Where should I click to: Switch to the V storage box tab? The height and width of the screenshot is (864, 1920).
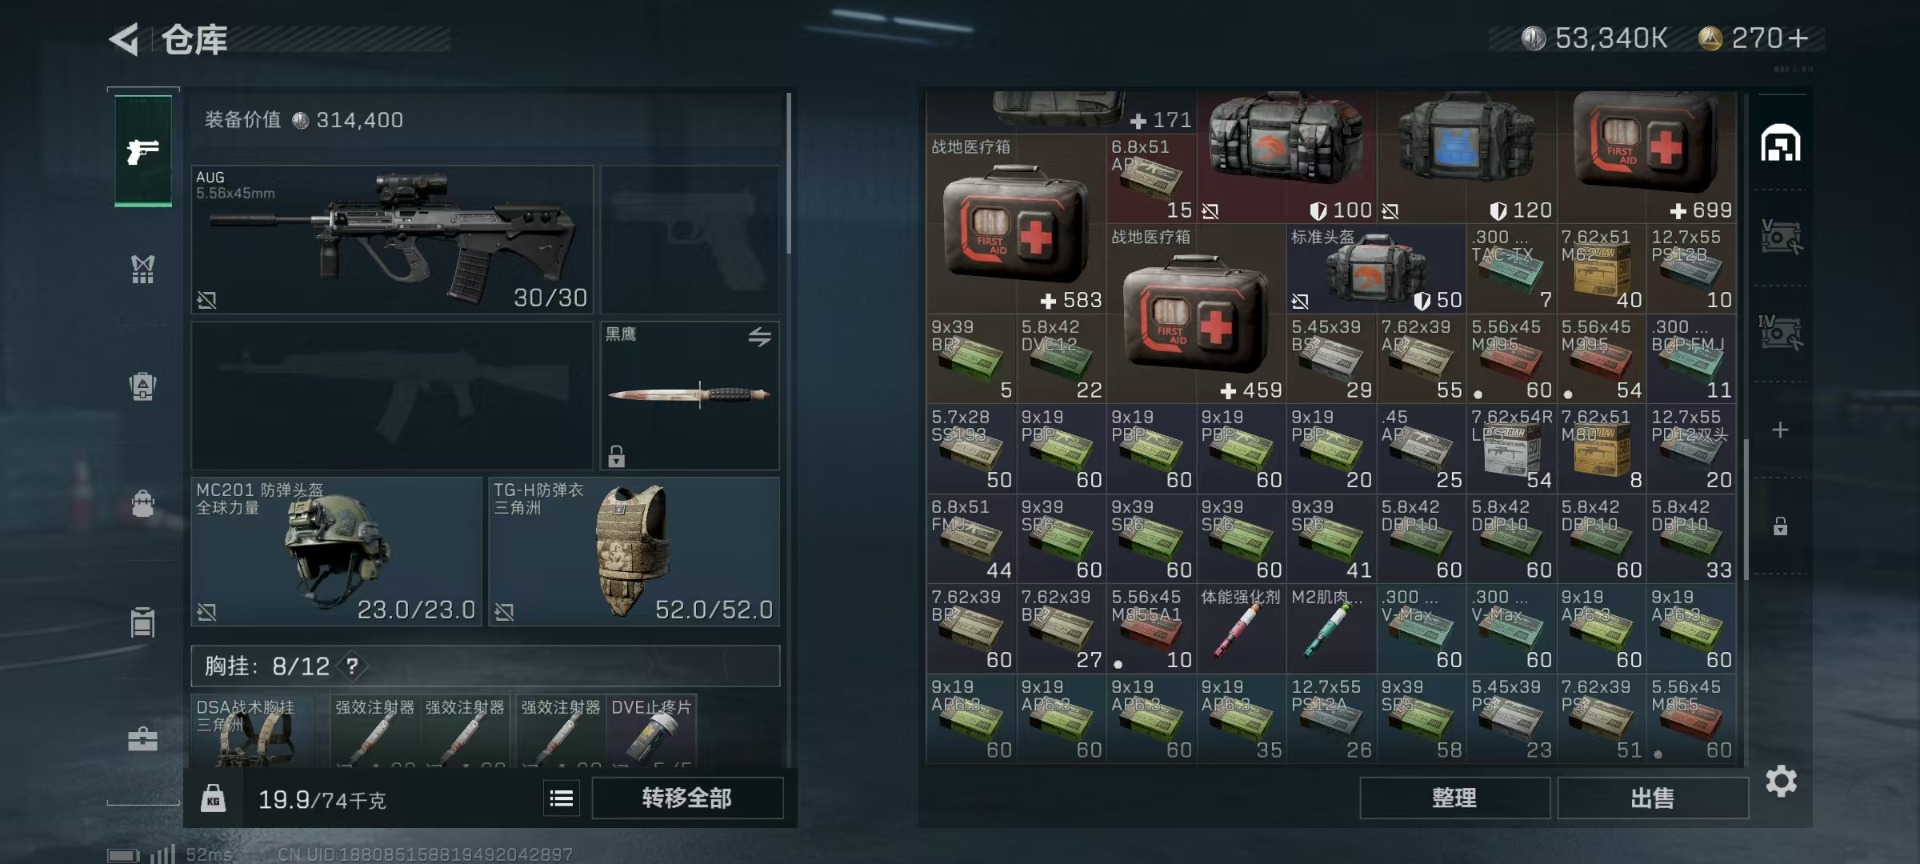(x=1780, y=237)
